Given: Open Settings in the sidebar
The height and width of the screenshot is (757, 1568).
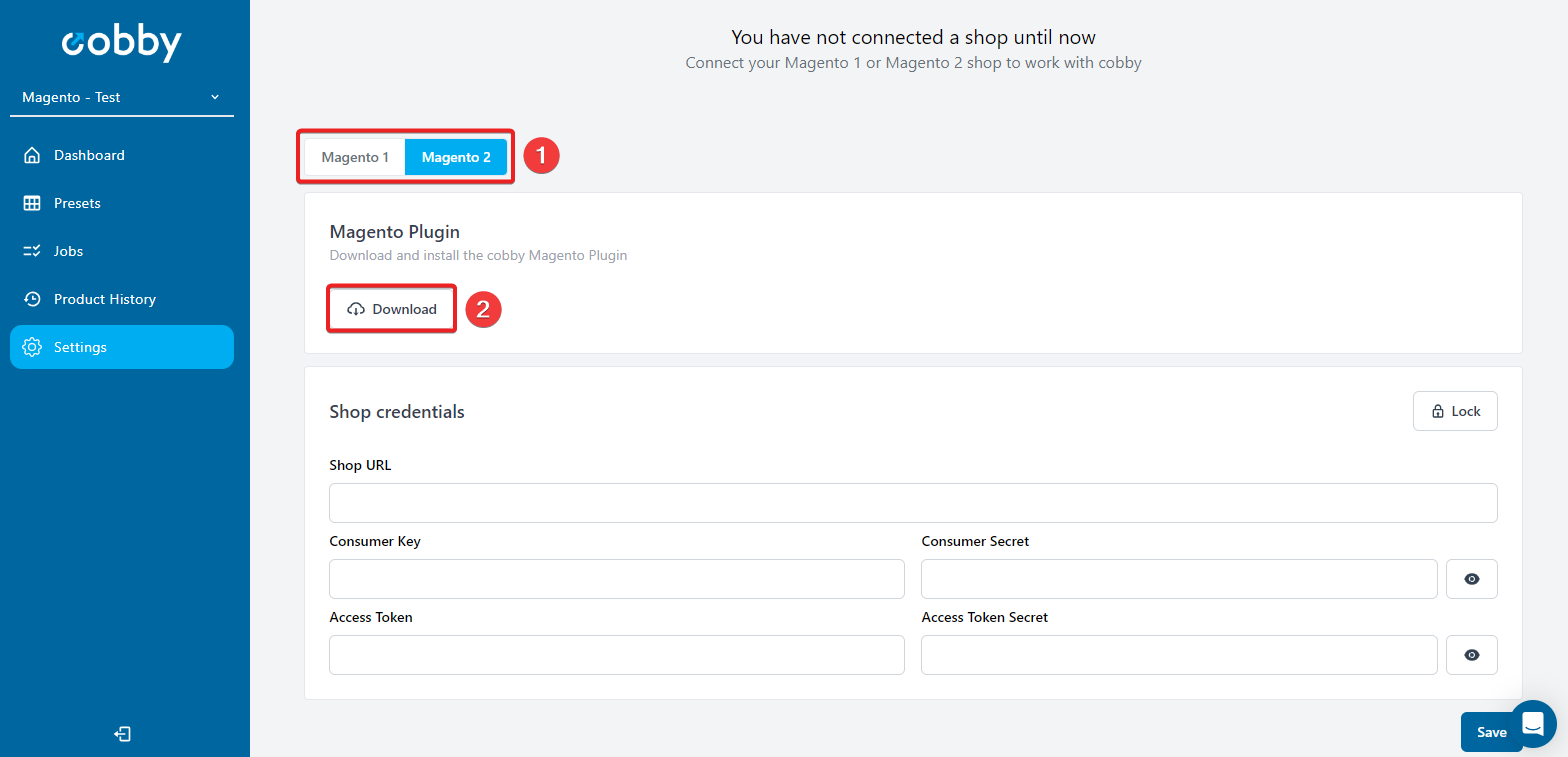Looking at the screenshot, I should 122,347.
